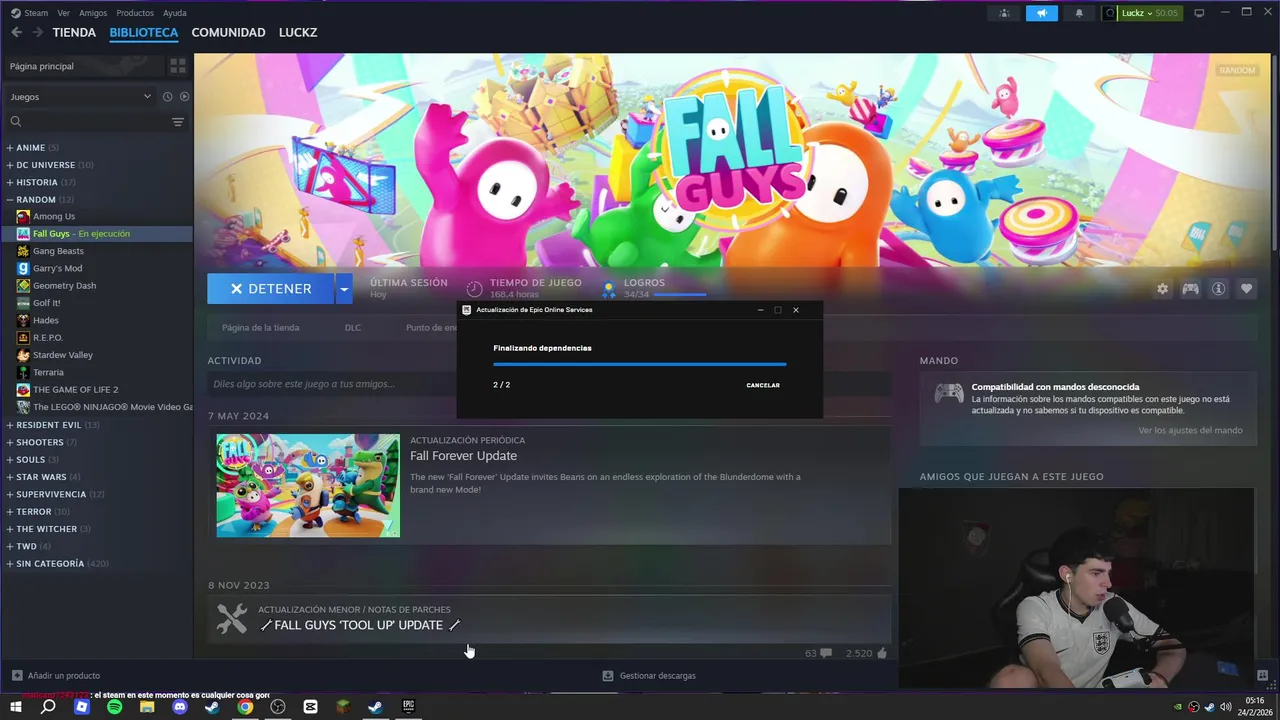Viewport: 1280px width, 720px height.
Task: Stop Fall Guys with the Detener button
Action: click(270, 289)
